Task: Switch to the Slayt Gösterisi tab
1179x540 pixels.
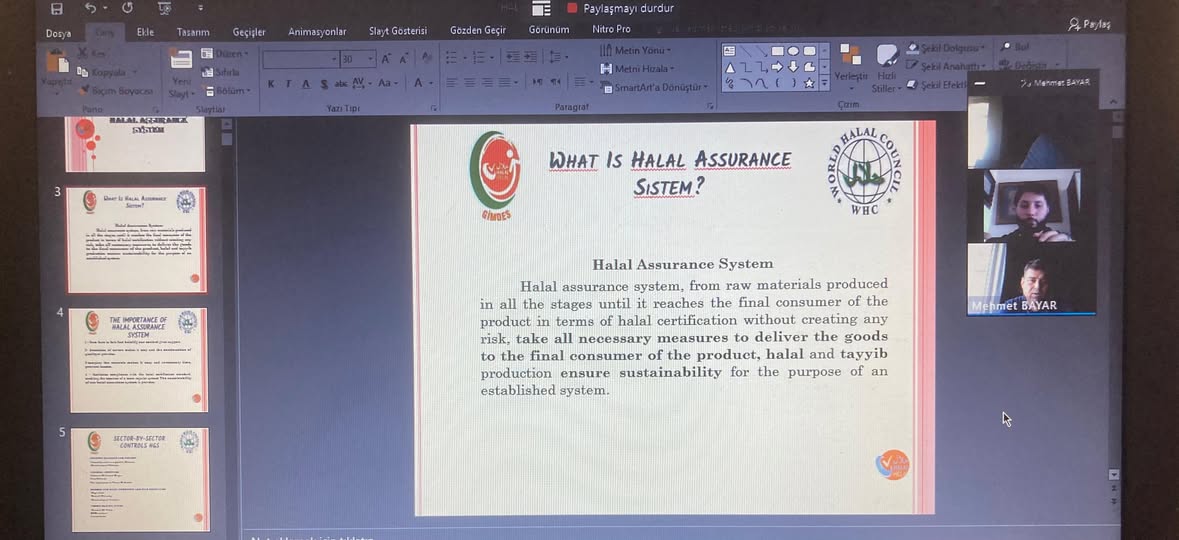Action: click(398, 31)
